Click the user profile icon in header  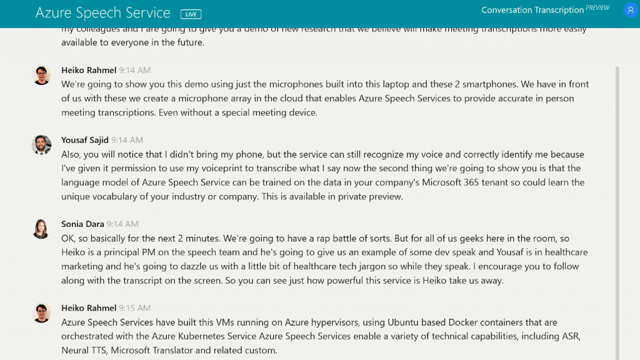[x=630, y=10]
